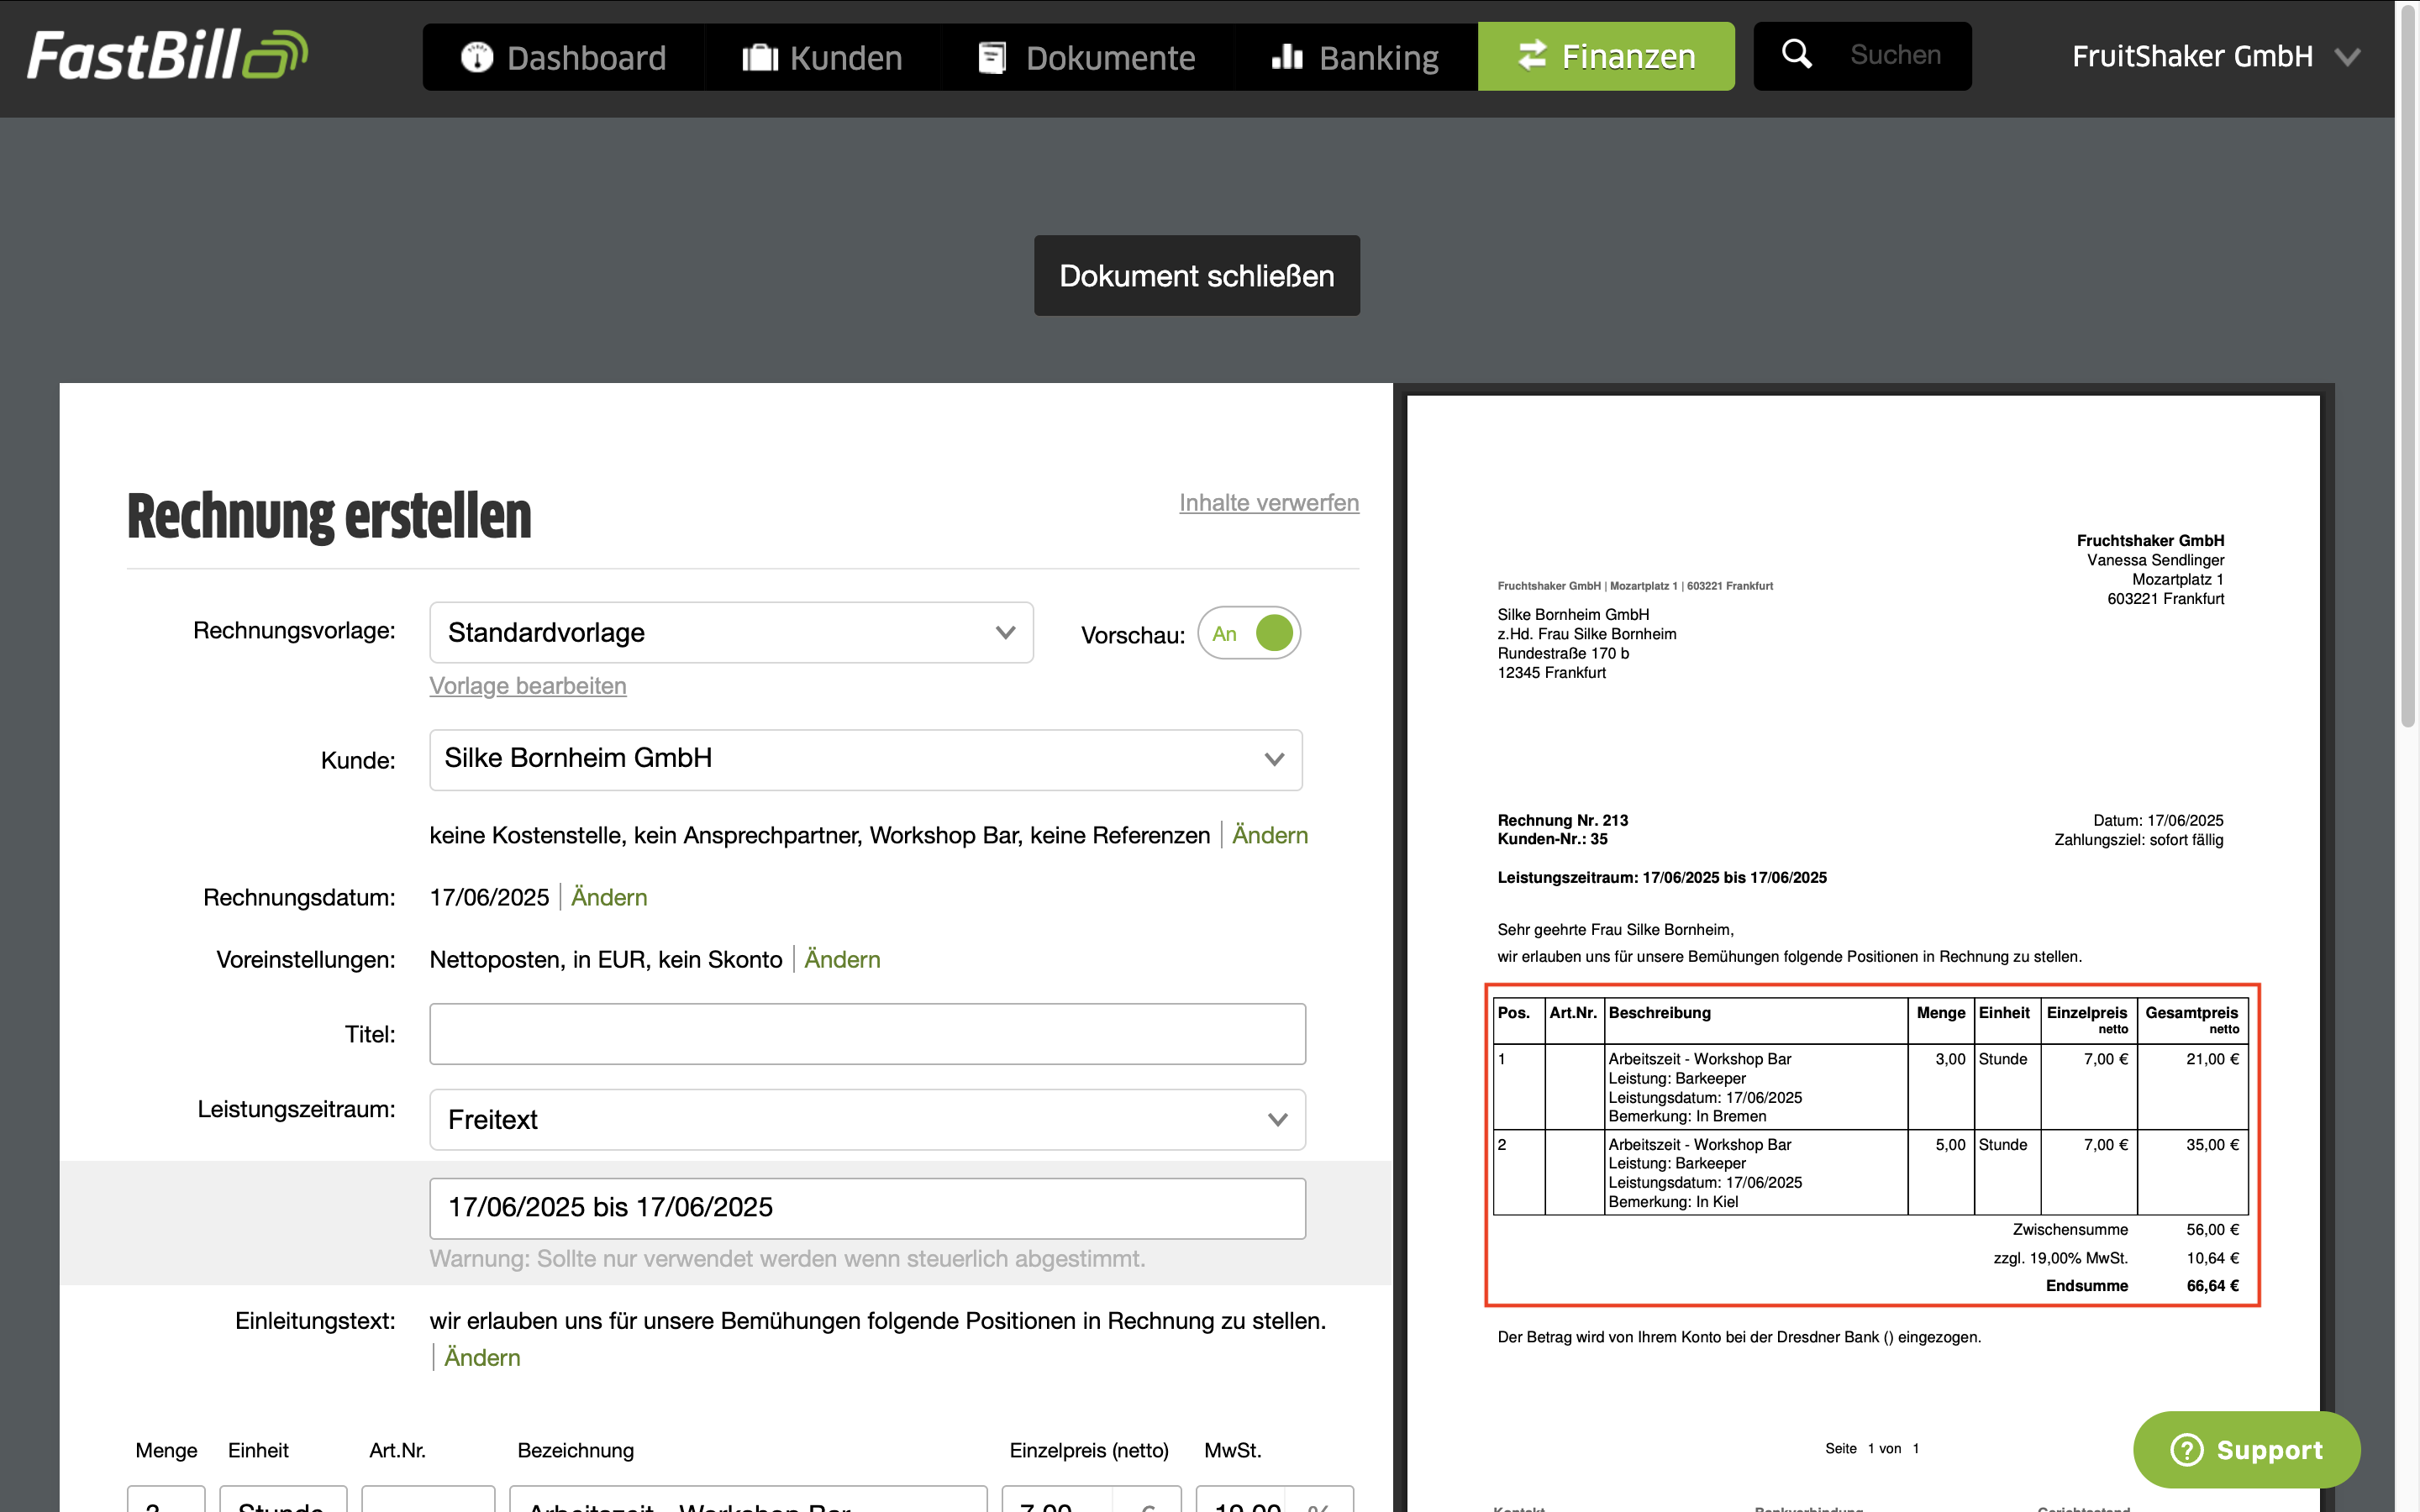Click the Rechnung Nr. 213 text in preview

coord(1563,820)
